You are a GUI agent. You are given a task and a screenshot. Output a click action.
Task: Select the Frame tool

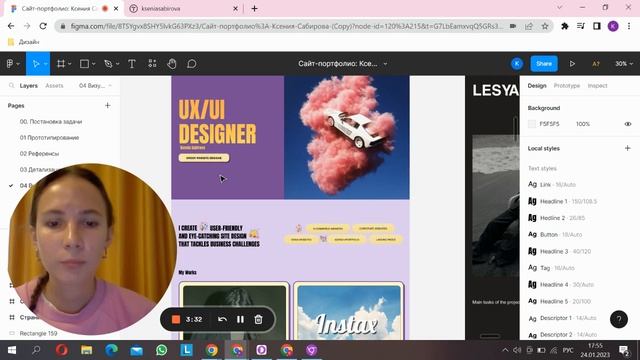(61, 64)
